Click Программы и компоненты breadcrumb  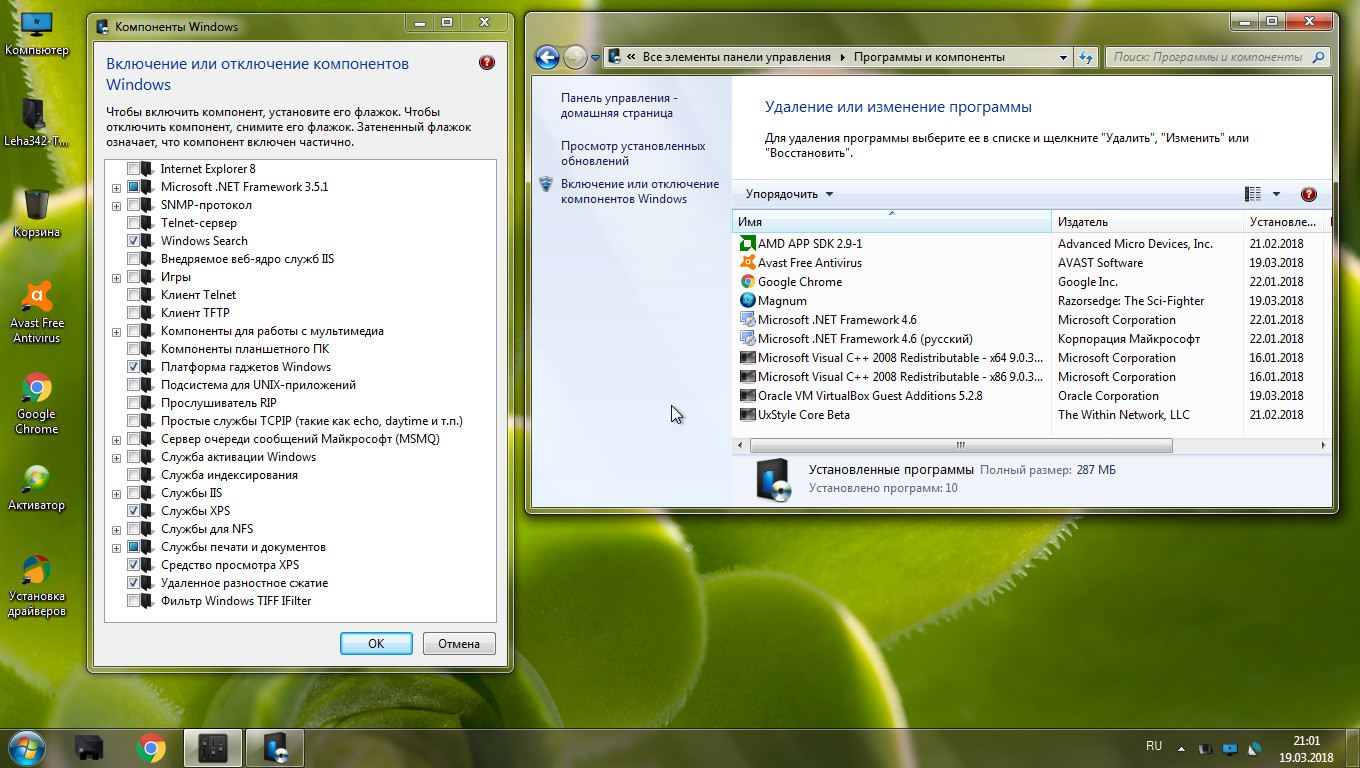pos(929,57)
